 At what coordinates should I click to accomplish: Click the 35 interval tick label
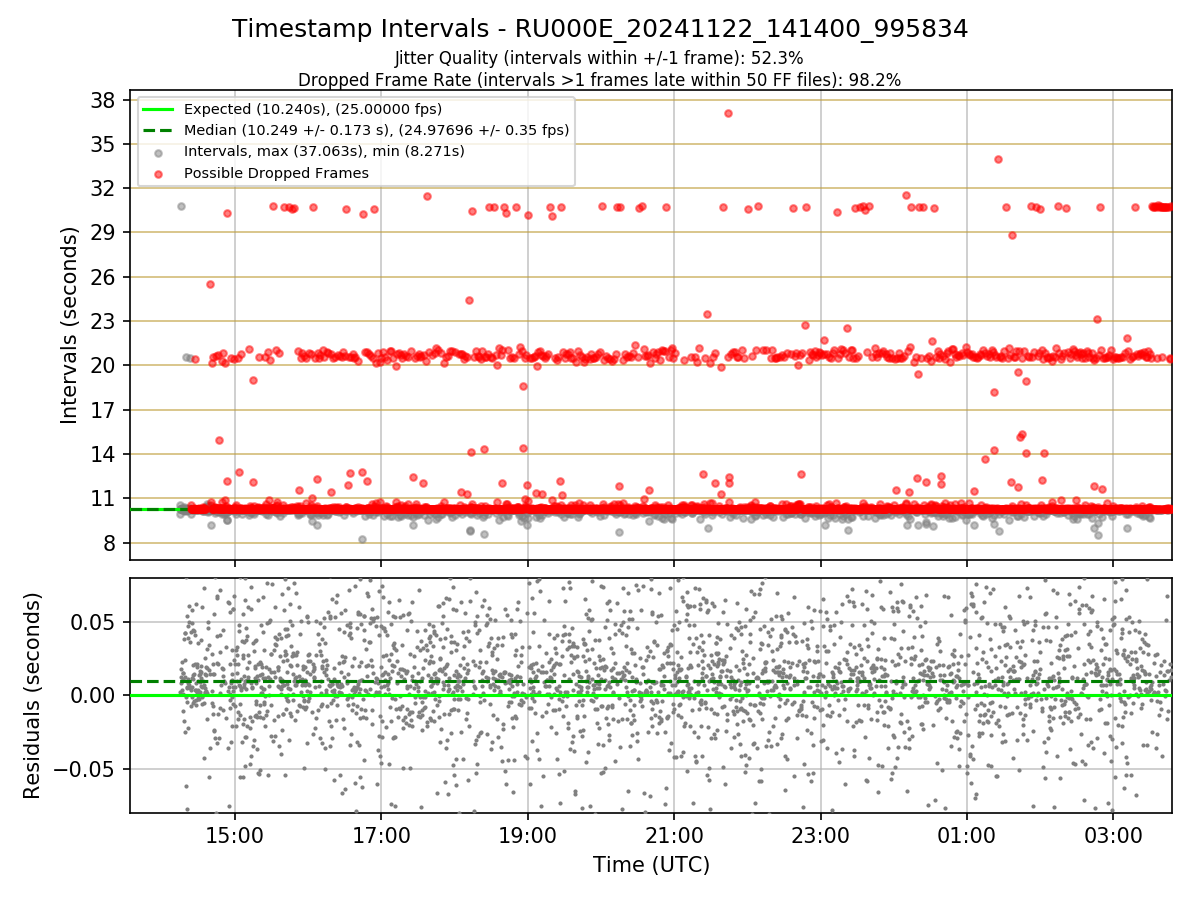point(105,144)
